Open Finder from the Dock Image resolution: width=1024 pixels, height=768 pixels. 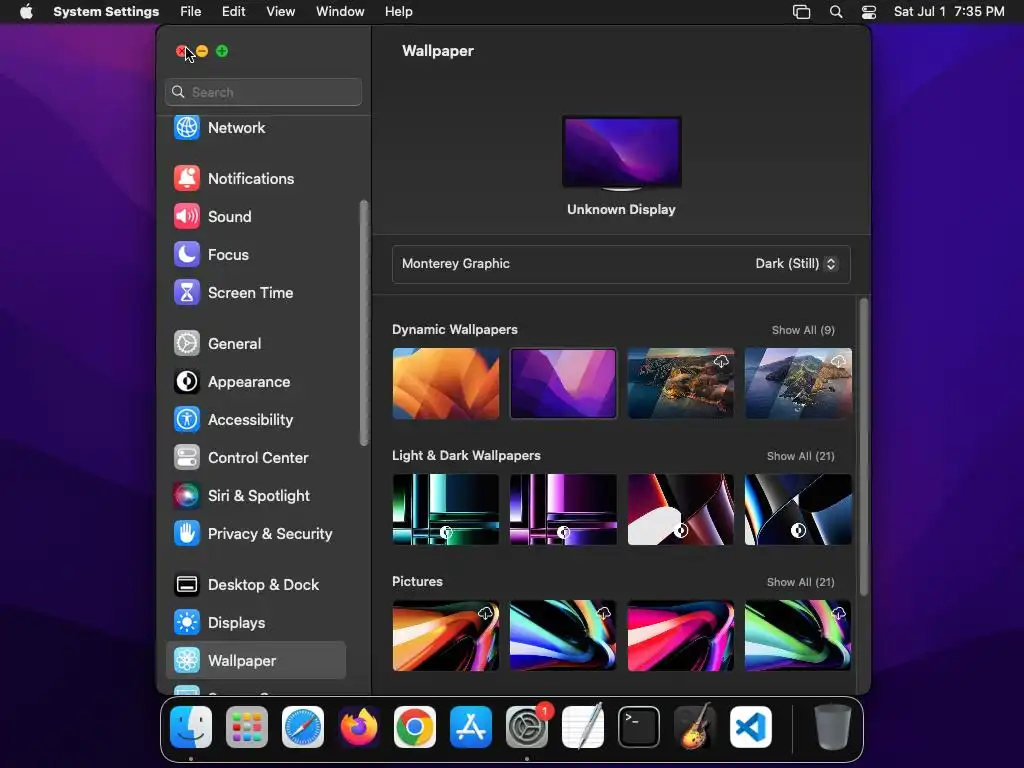(x=191, y=727)
